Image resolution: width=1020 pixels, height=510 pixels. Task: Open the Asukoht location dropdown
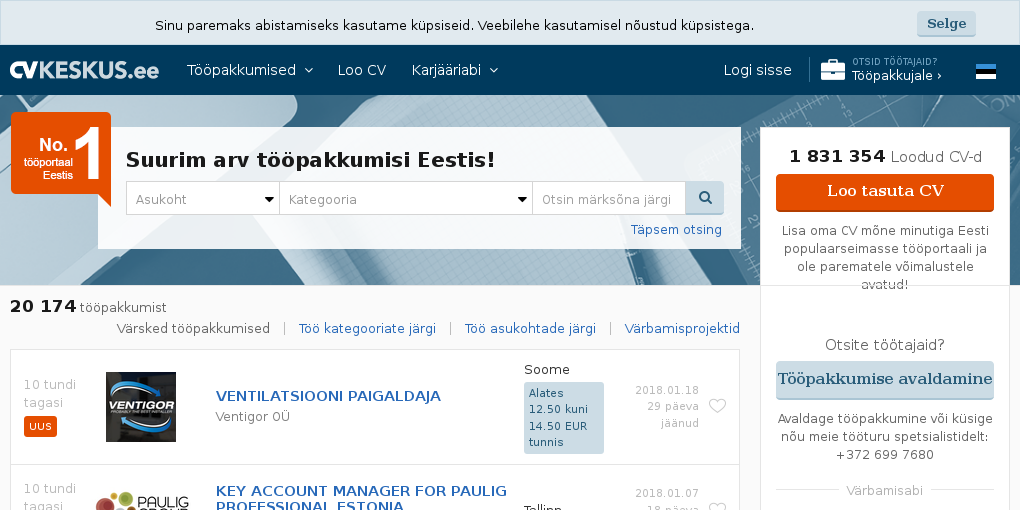point(203,198)
